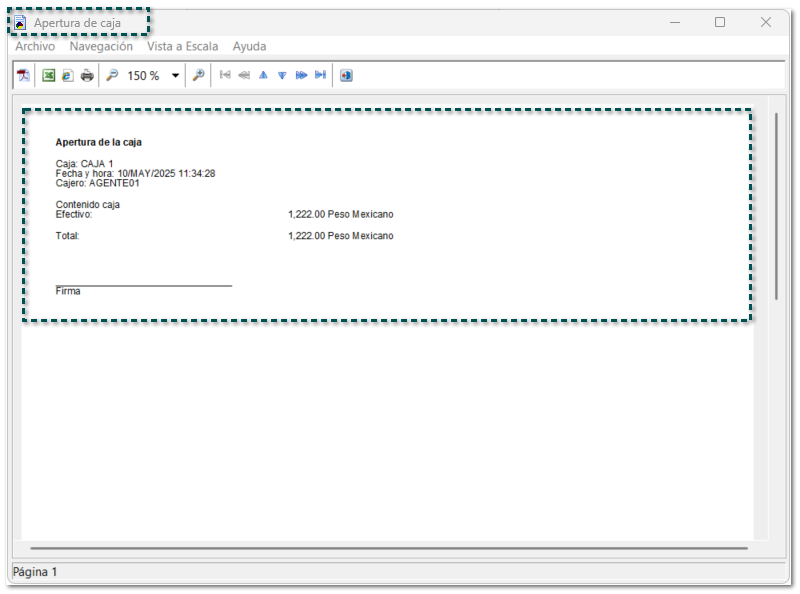Jump to the last page

(320, 75)
